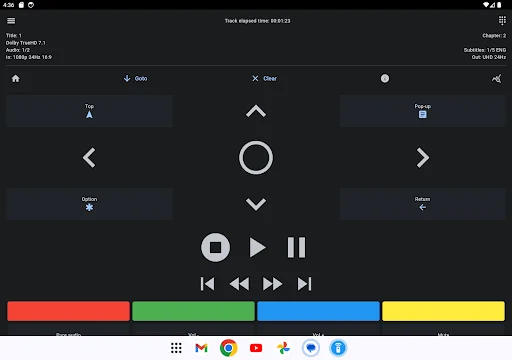Click the 'Dolby TrueHD 7.1' text
The height and width of the screenshot is (360, 512).
[26, 43]
